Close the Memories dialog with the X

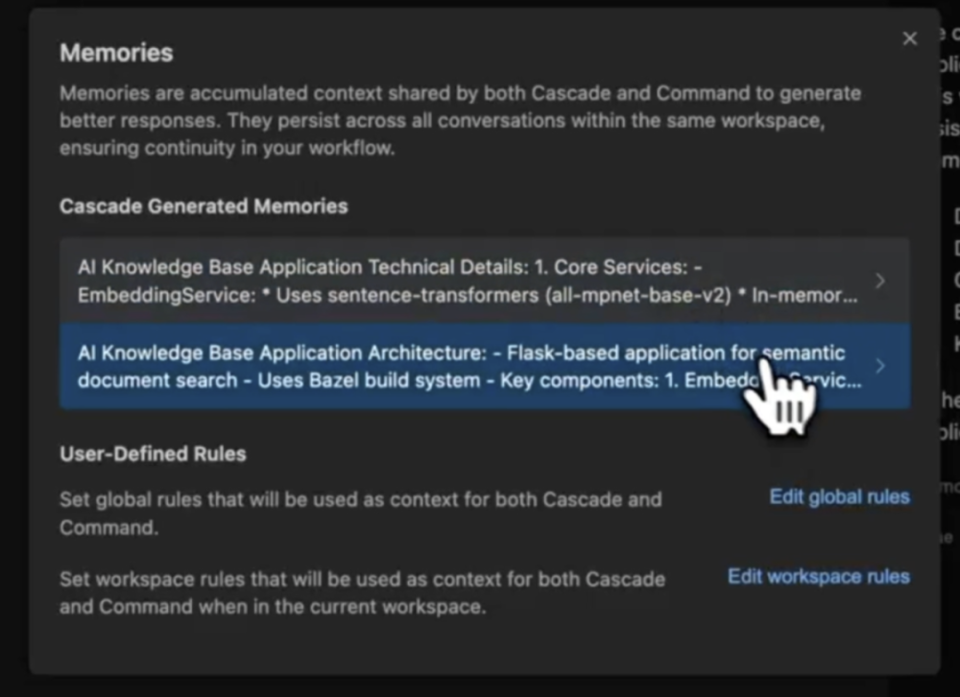(x=909, y=39)
